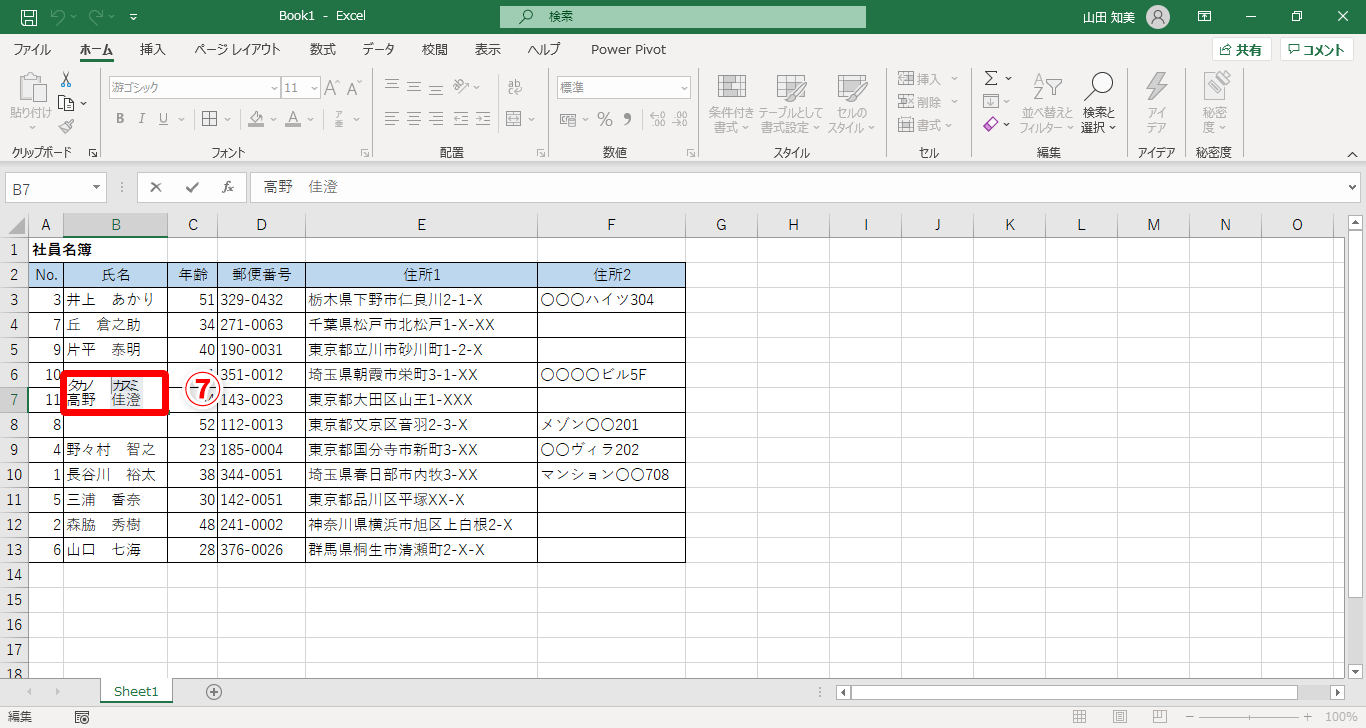This screenshot has width=1366, height=728.
Task: Click the Decrease Decimal icon
Action: coord(681,119)
